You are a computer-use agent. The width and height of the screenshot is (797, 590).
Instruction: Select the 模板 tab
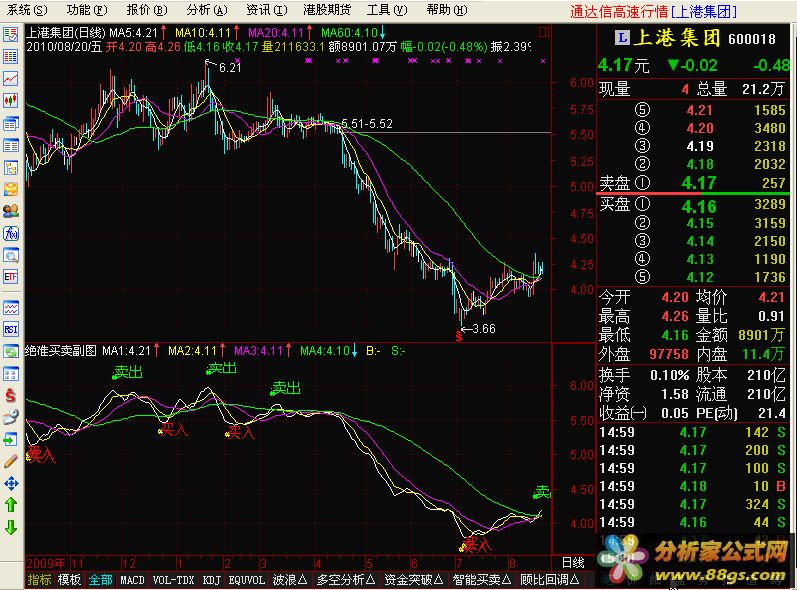69,580
